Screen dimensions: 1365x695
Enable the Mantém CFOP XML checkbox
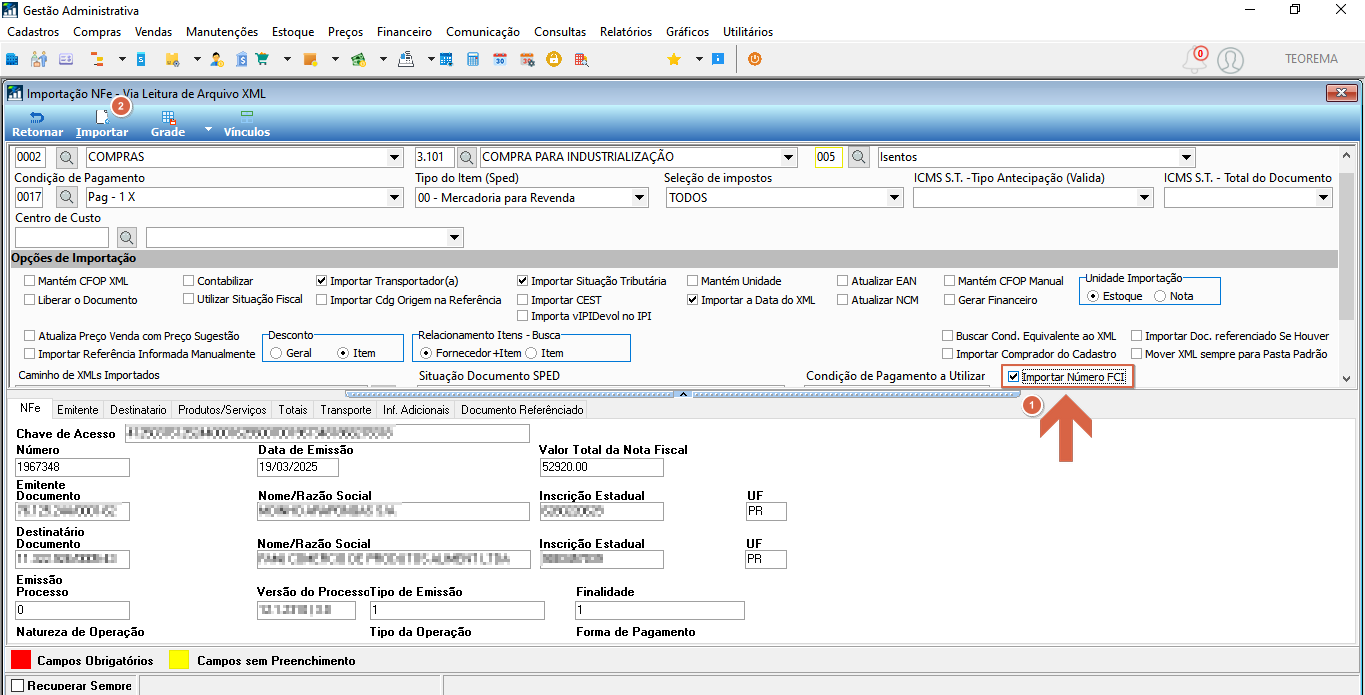30,281
